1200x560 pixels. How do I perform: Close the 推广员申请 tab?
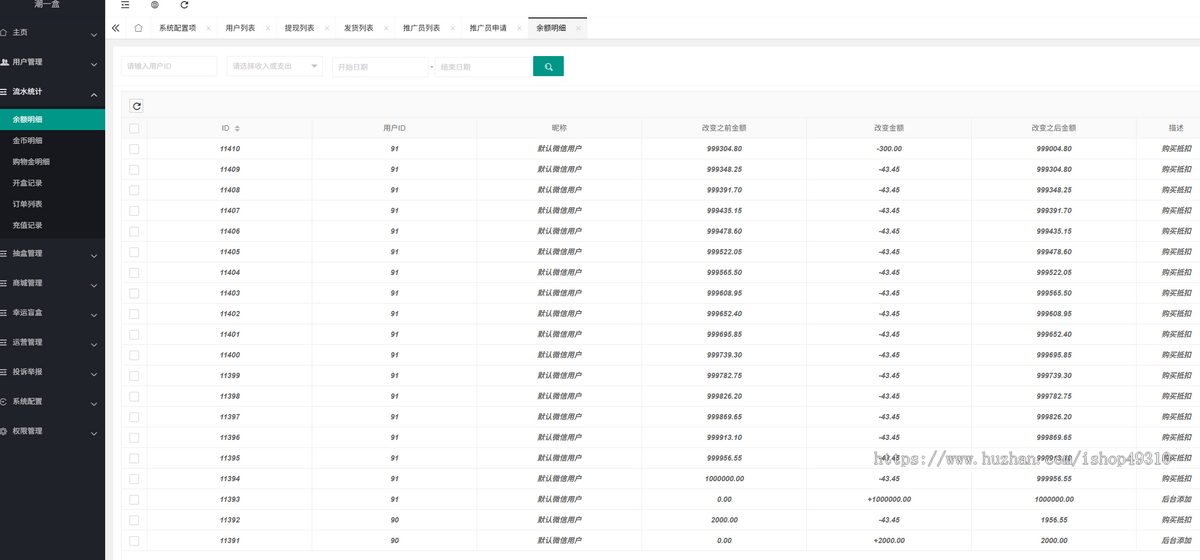[x=519, y=28]
